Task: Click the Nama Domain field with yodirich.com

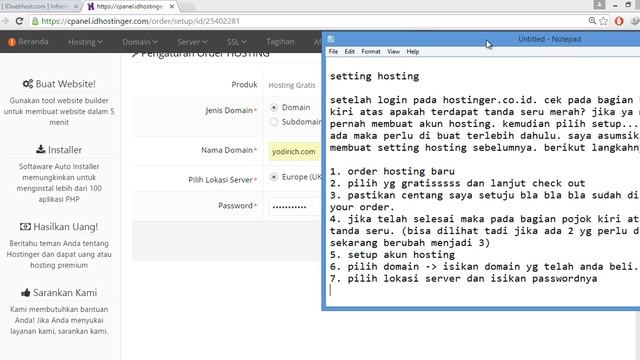Action: coord(295,151)
